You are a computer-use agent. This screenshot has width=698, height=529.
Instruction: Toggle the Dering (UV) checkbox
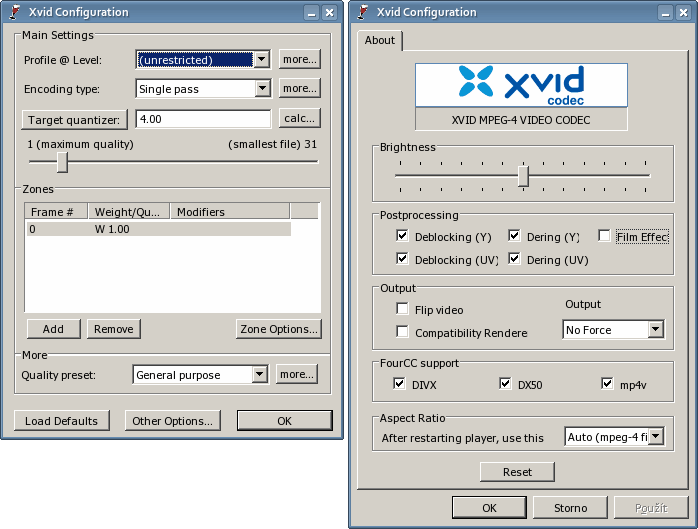(514, 259)
